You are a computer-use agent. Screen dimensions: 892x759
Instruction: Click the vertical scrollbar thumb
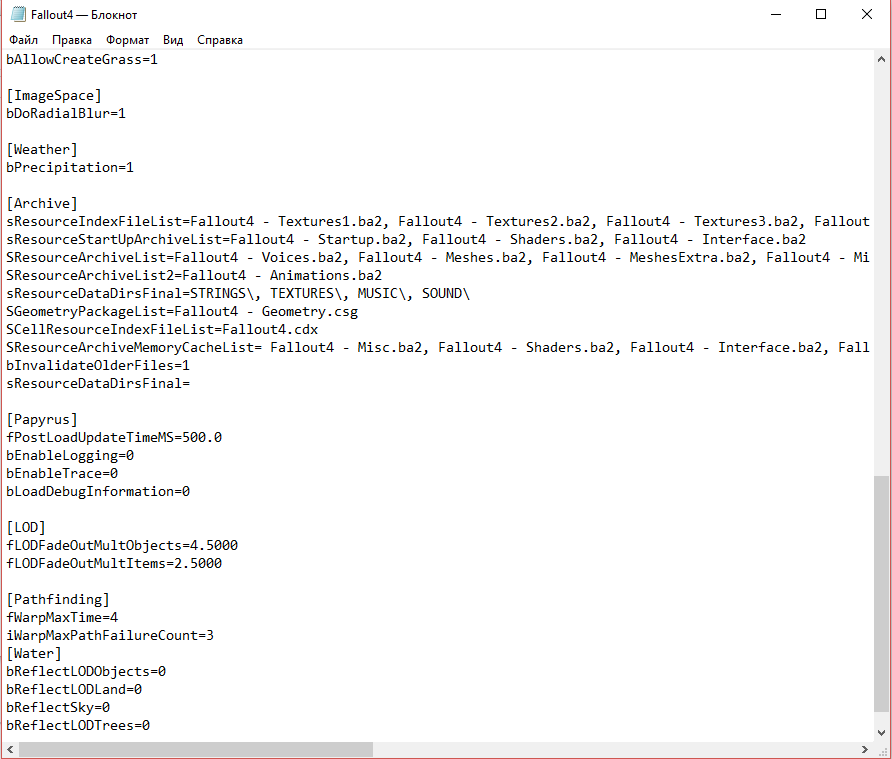point(881,593)
